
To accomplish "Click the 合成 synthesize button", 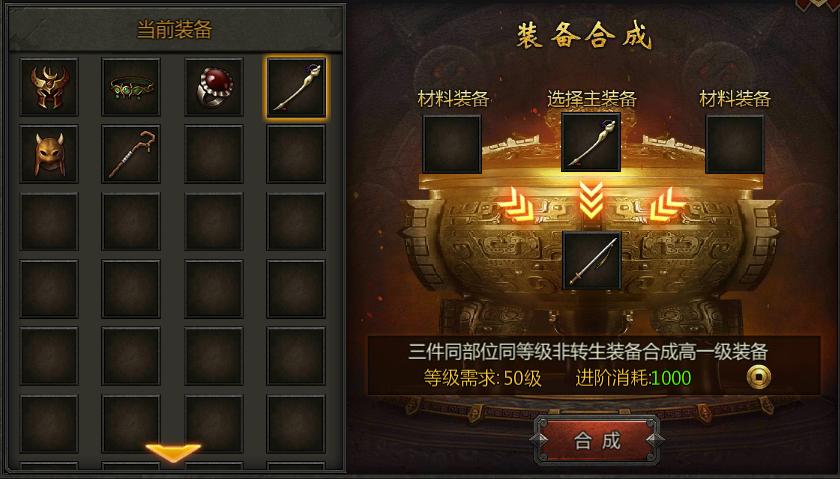I will [597, 440].
